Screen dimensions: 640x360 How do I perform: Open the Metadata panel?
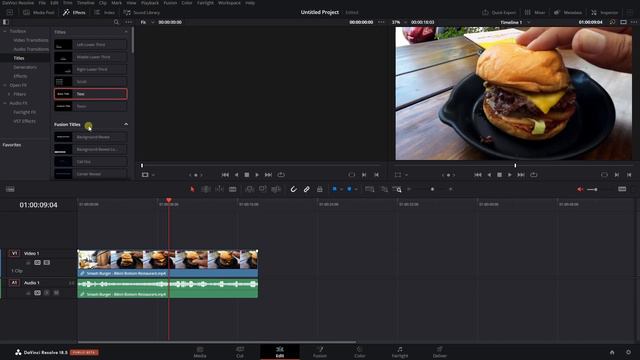coord(568,13)
